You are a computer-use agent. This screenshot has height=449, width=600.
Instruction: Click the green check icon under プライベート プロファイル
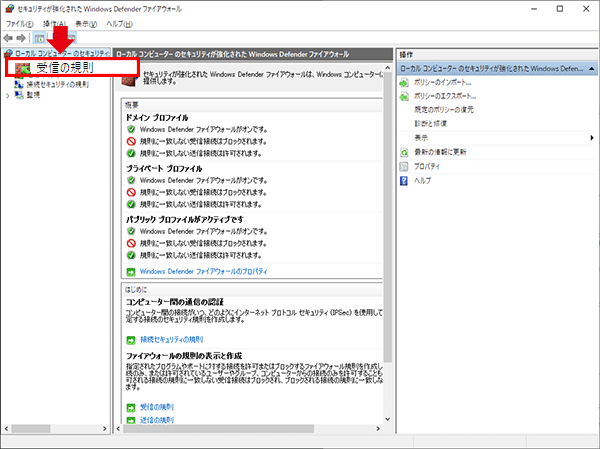[x=131, y=204]
